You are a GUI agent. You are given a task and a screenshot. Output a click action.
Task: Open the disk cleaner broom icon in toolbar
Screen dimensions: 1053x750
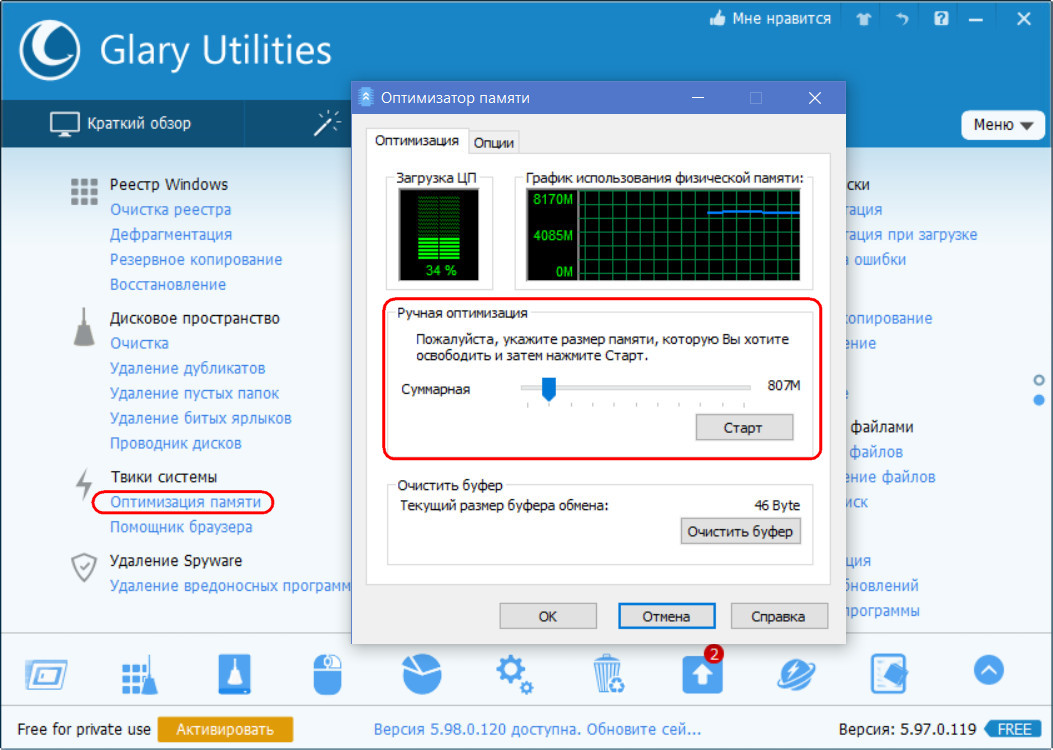(x=234, y=674)
